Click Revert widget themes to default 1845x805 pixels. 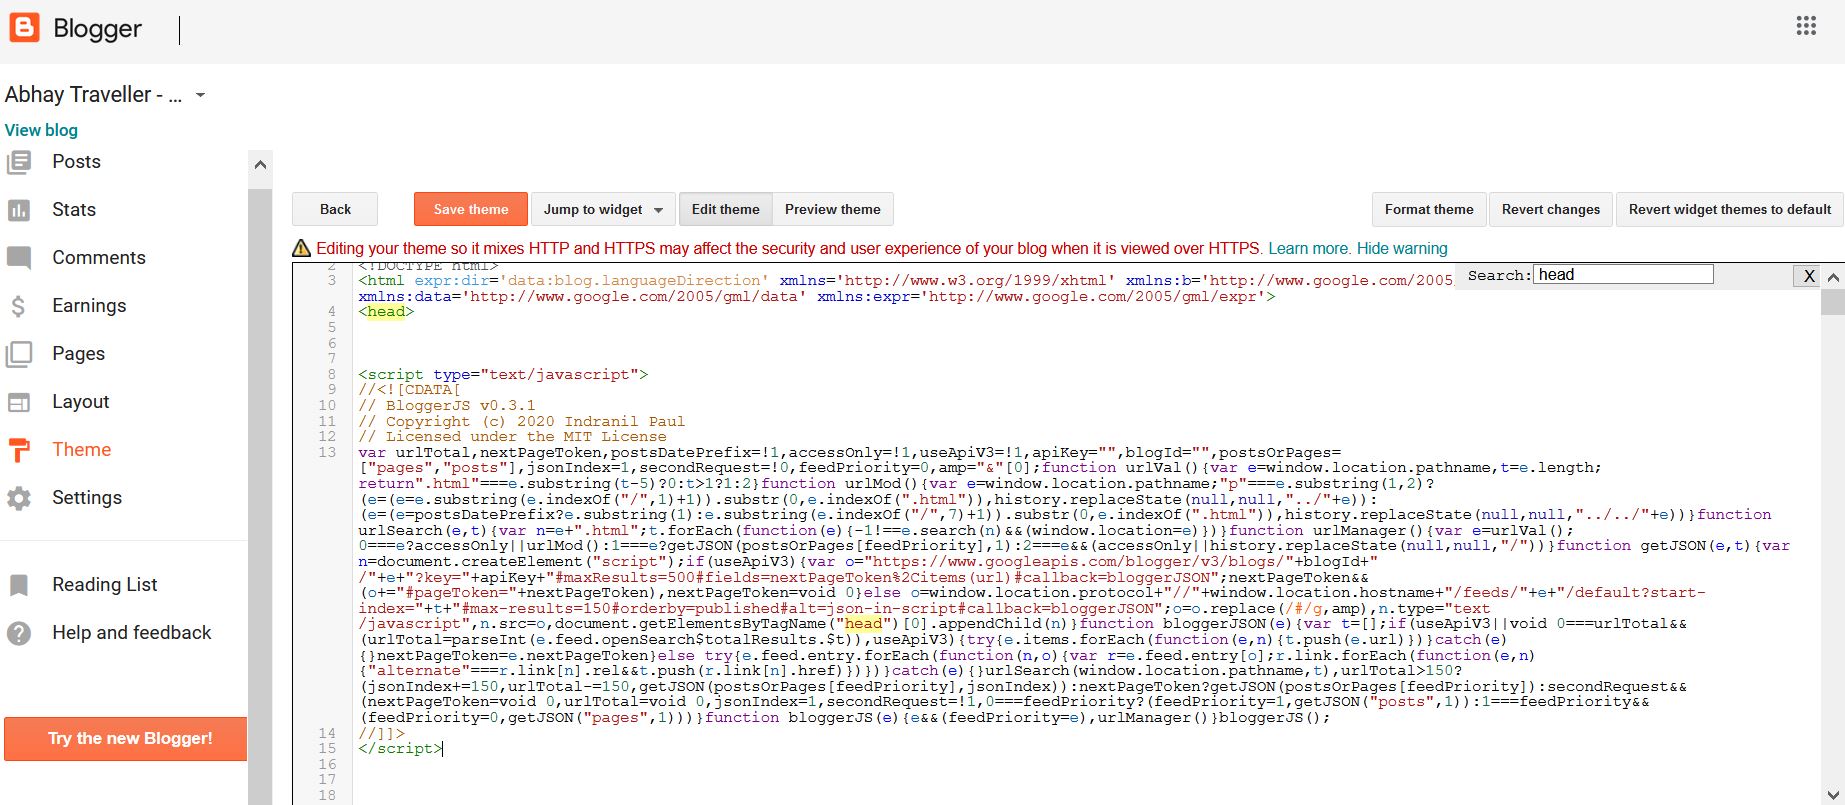(1729, 209)
